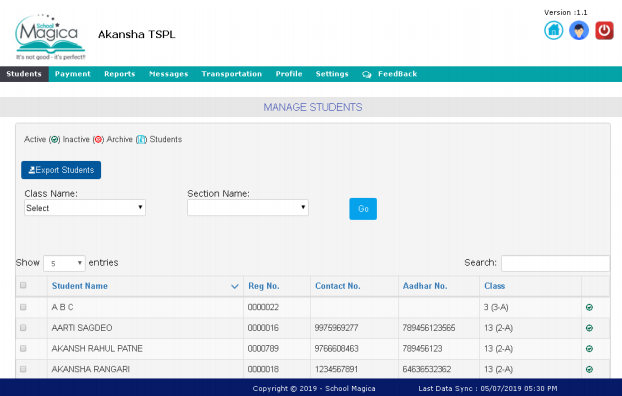Click Aadhar number 64636532362

click(426, 369)
